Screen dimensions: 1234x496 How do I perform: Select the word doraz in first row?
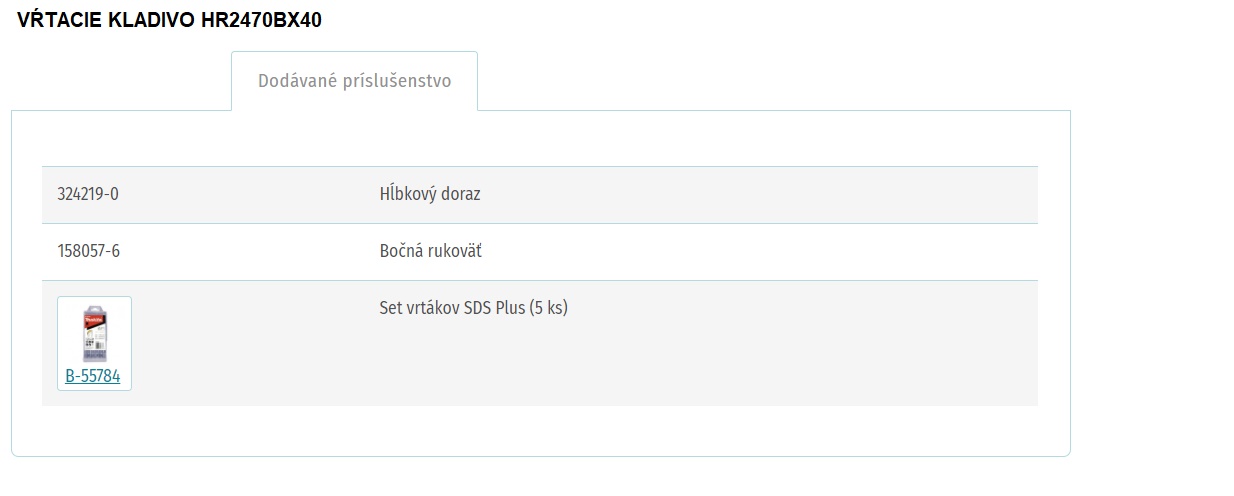461,194
